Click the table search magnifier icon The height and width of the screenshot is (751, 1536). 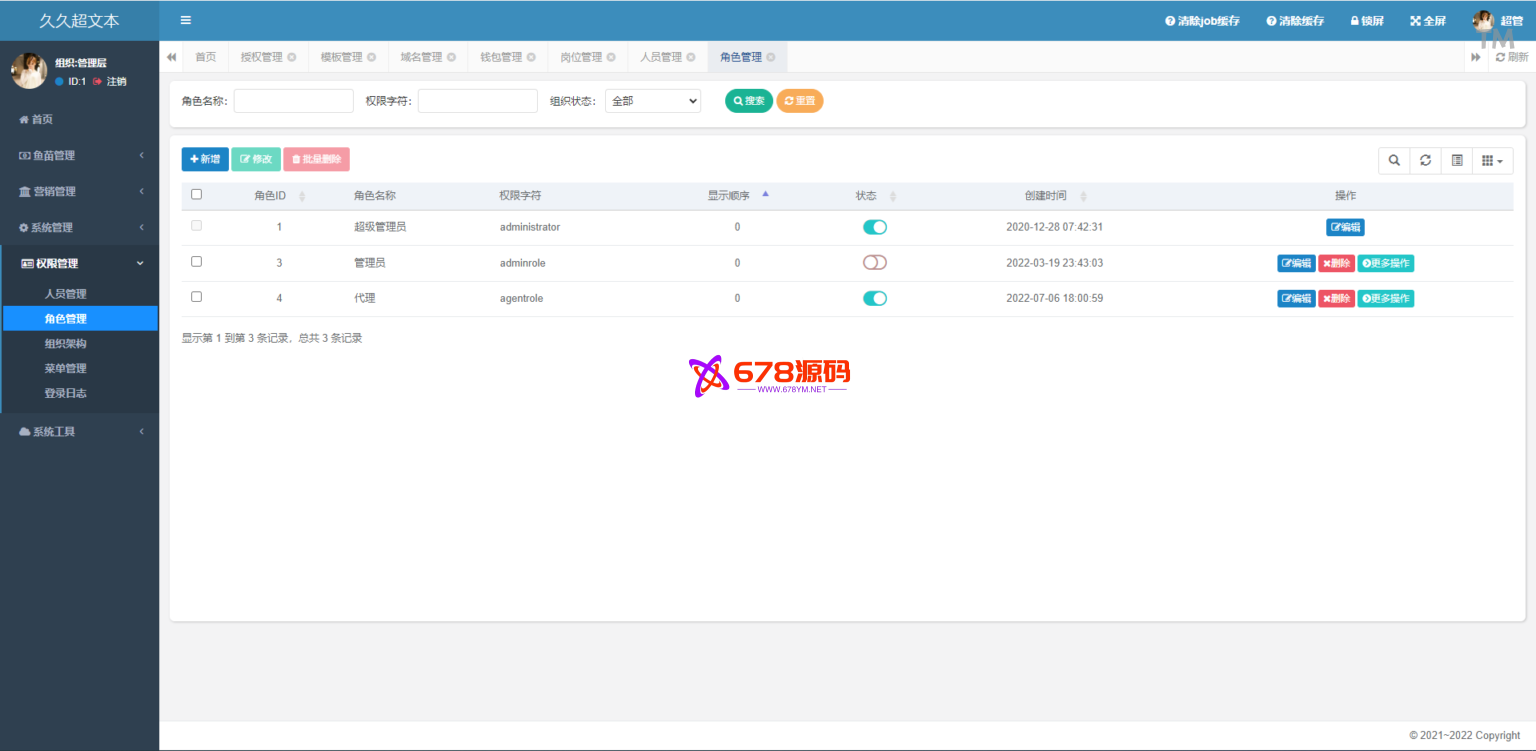coord(1394,160)
